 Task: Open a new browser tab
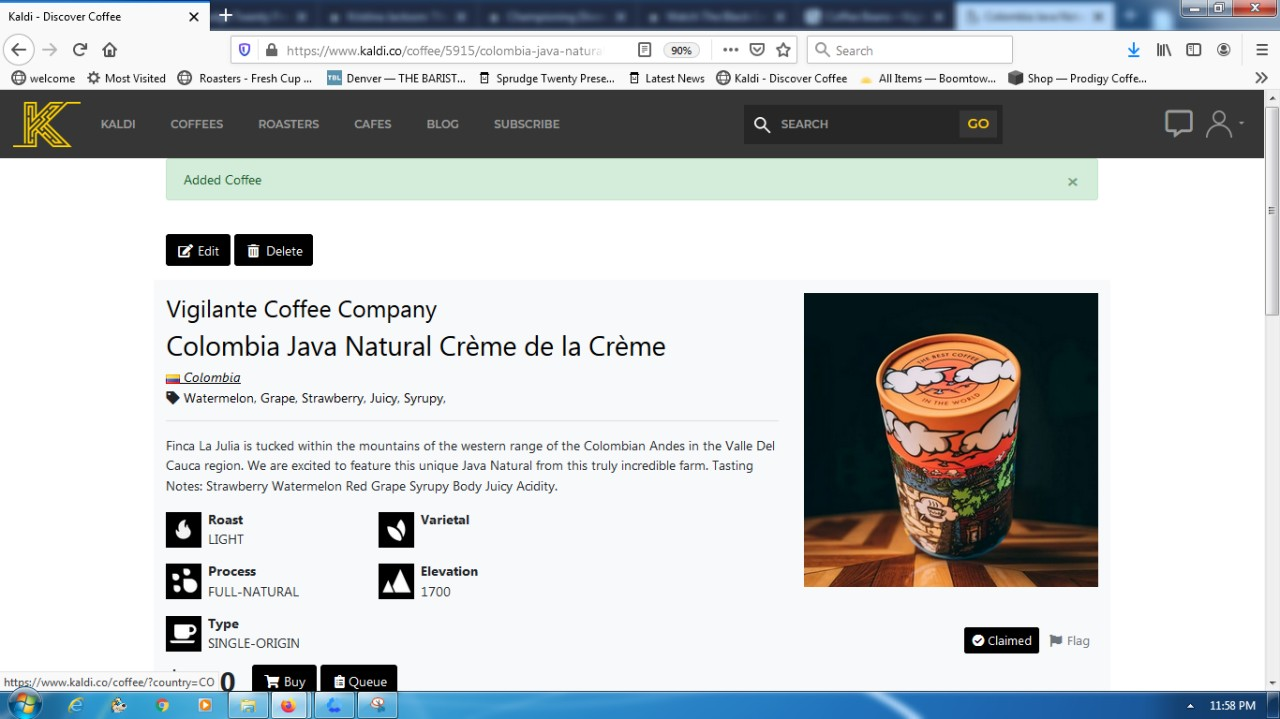point(226,15)
